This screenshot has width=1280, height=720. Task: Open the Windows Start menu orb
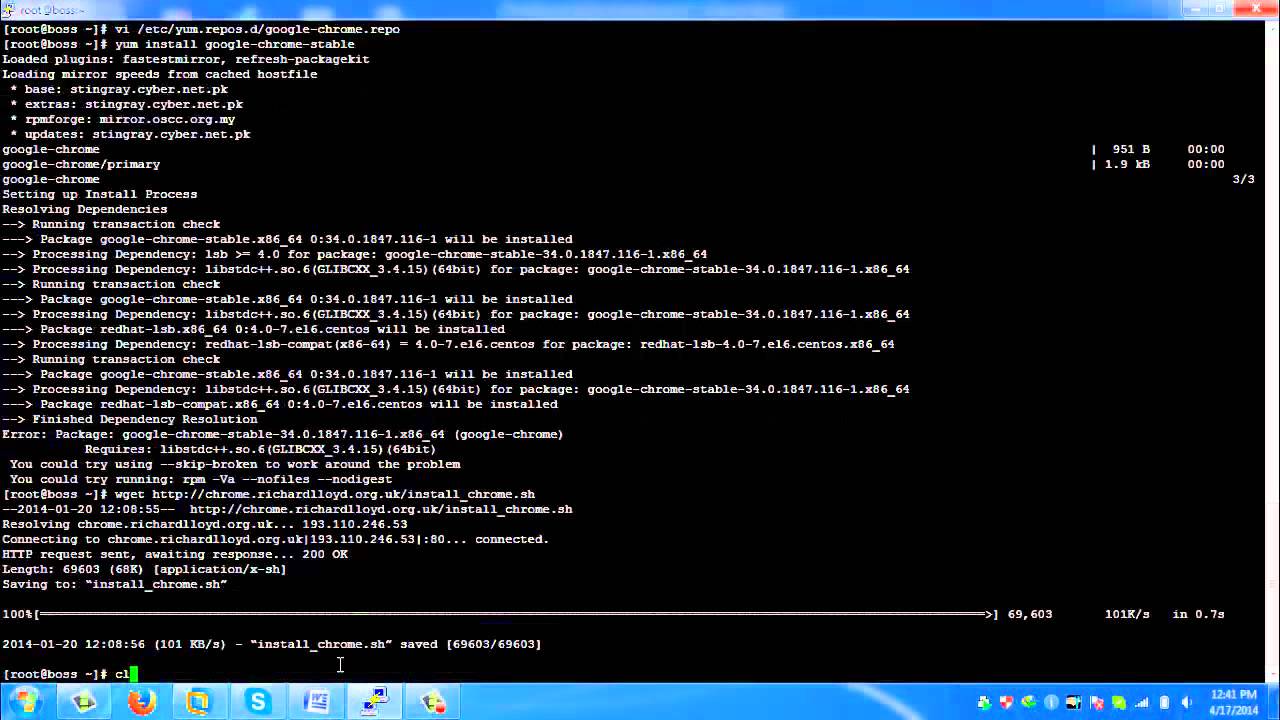(27, 702)
